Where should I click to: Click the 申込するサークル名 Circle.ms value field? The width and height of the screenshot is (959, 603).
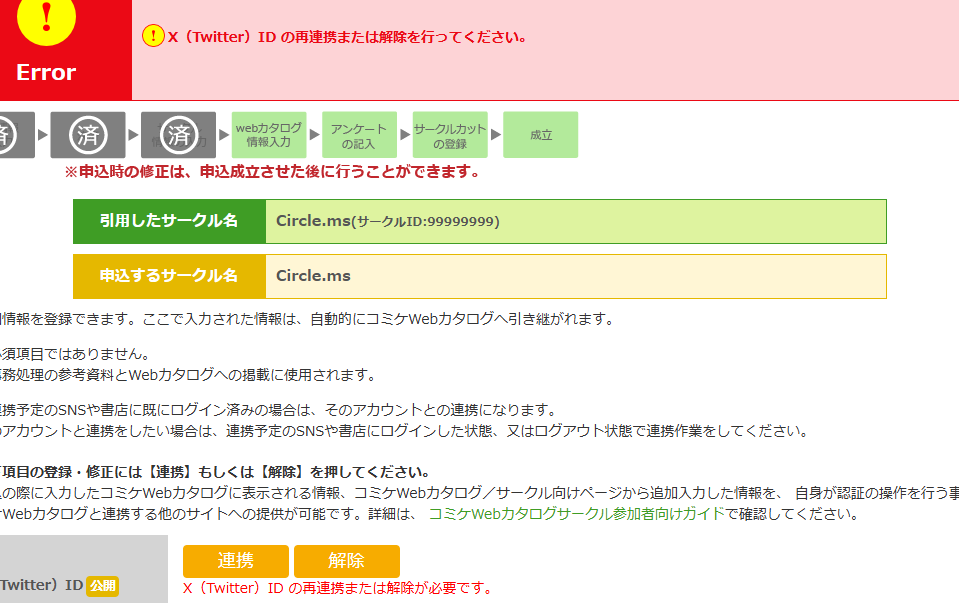pyautogui.click(x=575, y=276)
